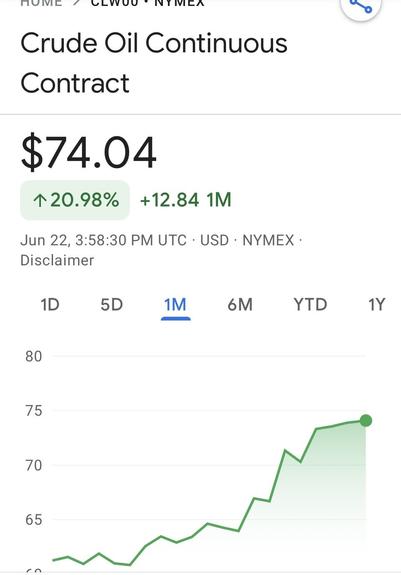This screenshot has height=575, width=401.
Task: Click the share icon button
Action: [361, 6]
